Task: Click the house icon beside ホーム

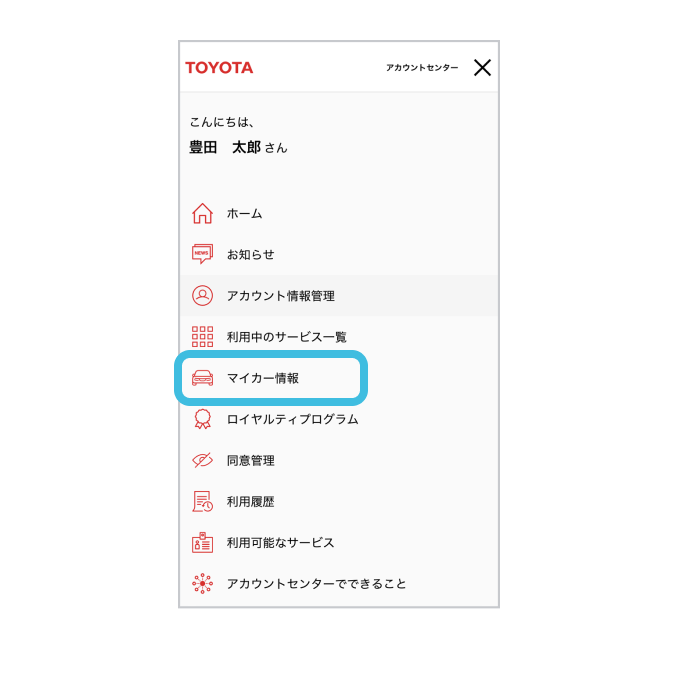Action: click(x=202, y=213)
